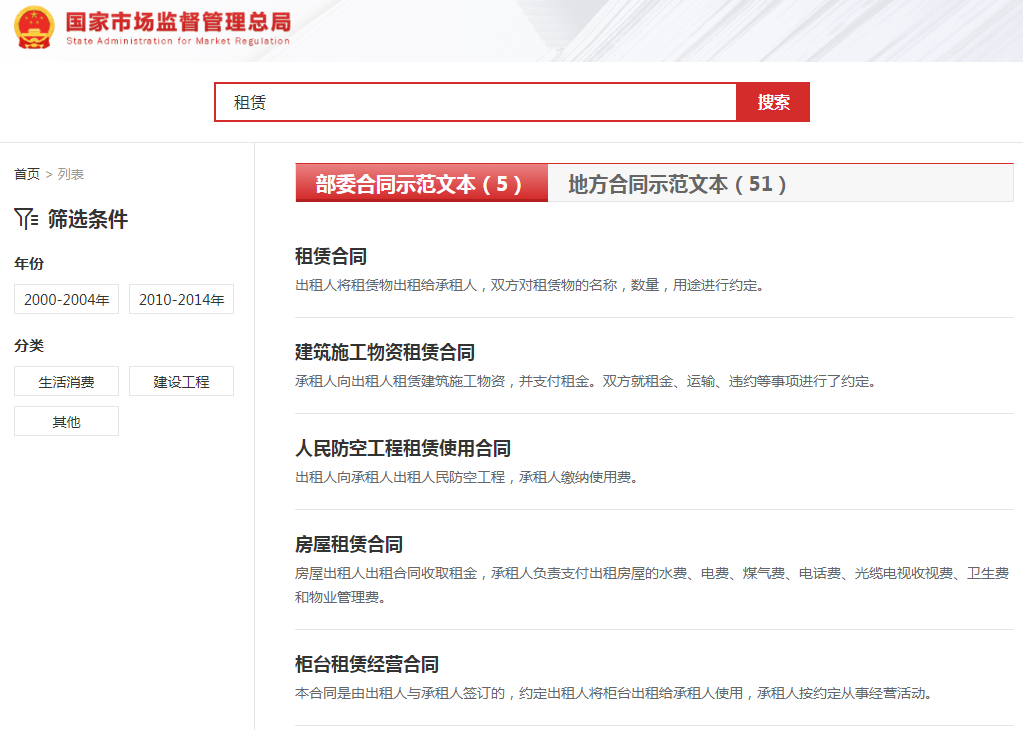Open the 建筑施工物资租赁合同 result
The height and width of the screenshot is (730, 1023).
[385, 353]
